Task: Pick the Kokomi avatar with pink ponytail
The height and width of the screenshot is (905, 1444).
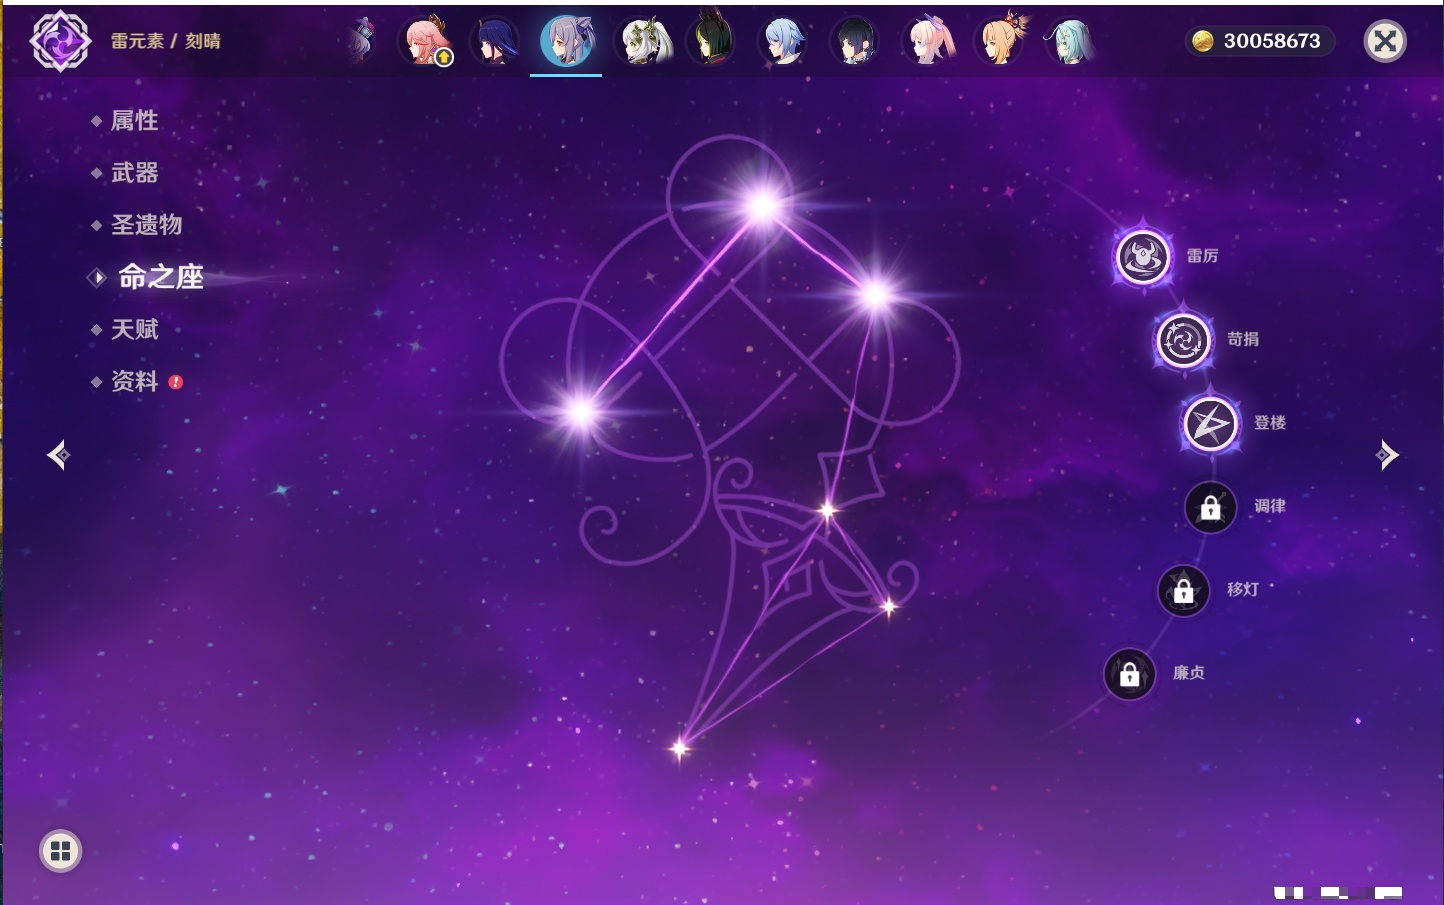Action: point(928,41)
